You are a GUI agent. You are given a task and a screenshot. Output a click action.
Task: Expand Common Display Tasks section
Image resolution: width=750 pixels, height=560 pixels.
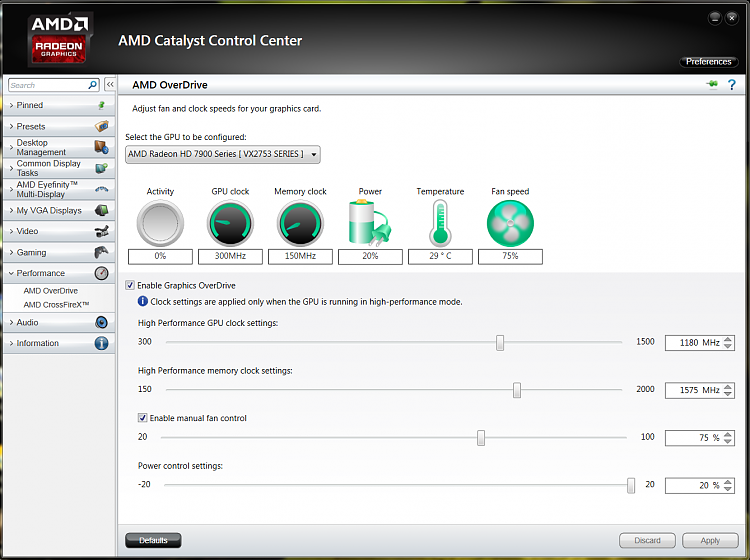pyautogui.click(x=59, y=168)
